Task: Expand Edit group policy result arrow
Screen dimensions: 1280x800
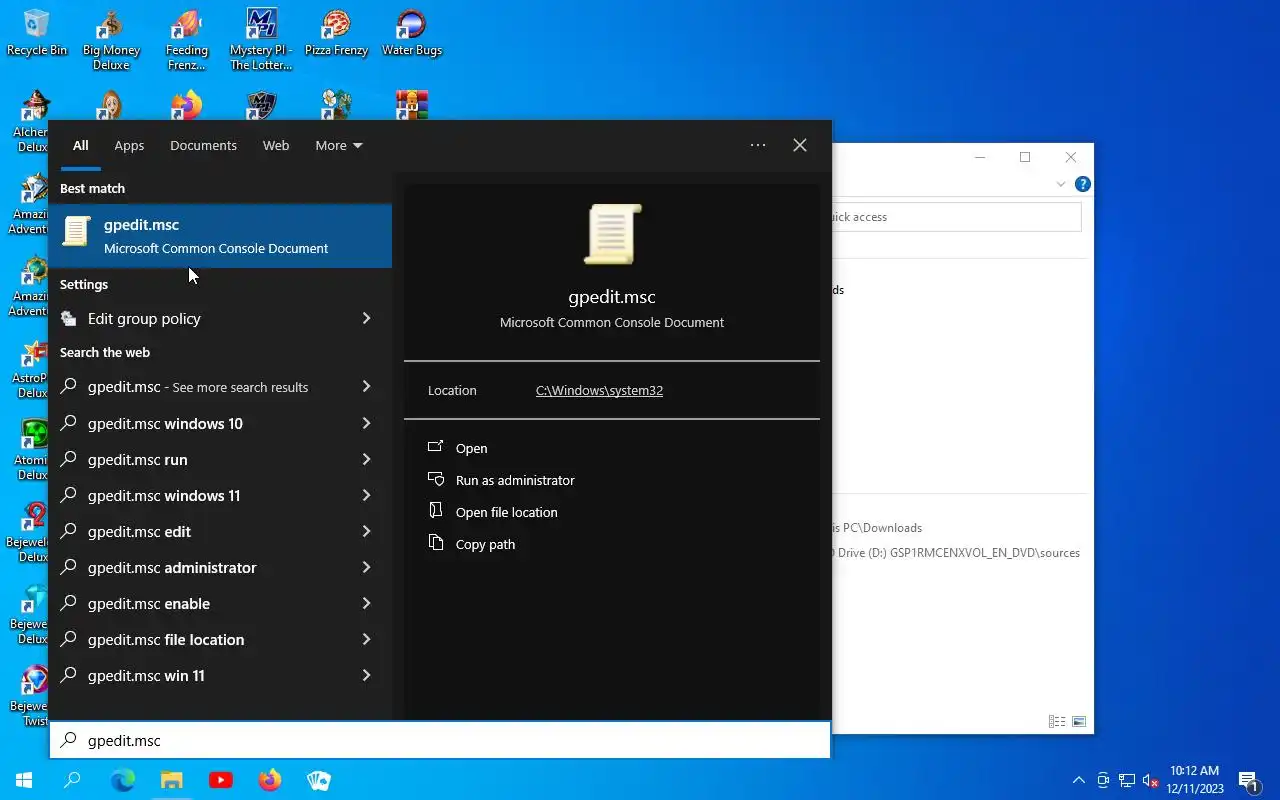Action: point(366,318)
